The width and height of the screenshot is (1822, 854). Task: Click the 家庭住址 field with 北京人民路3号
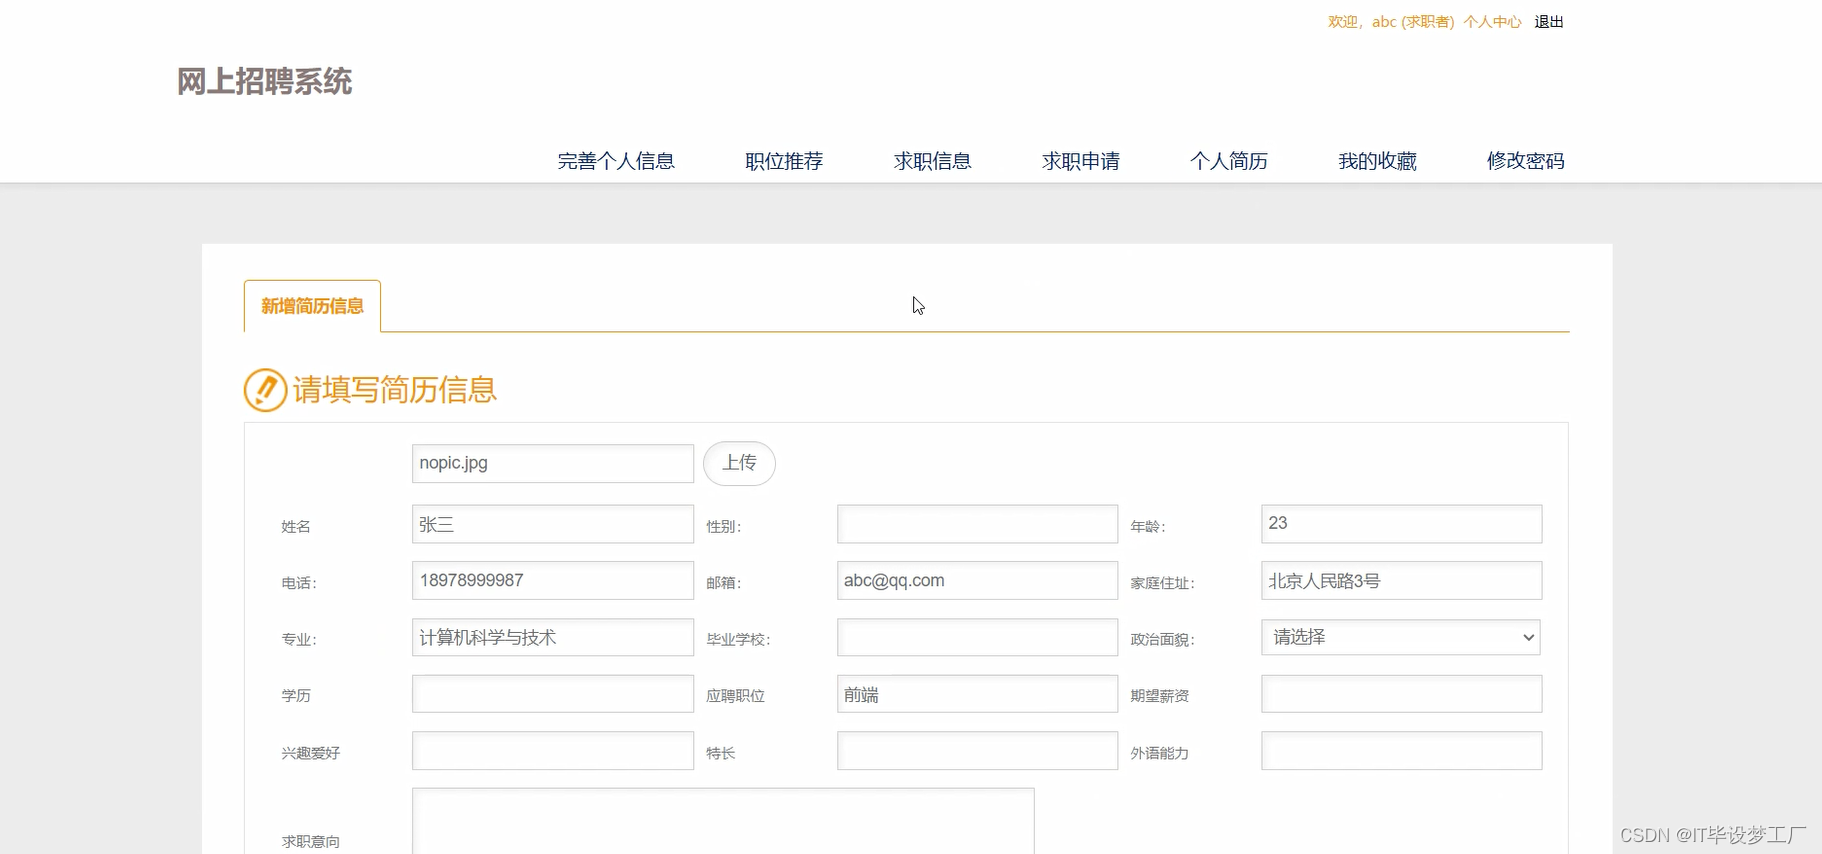[1402, 581]
